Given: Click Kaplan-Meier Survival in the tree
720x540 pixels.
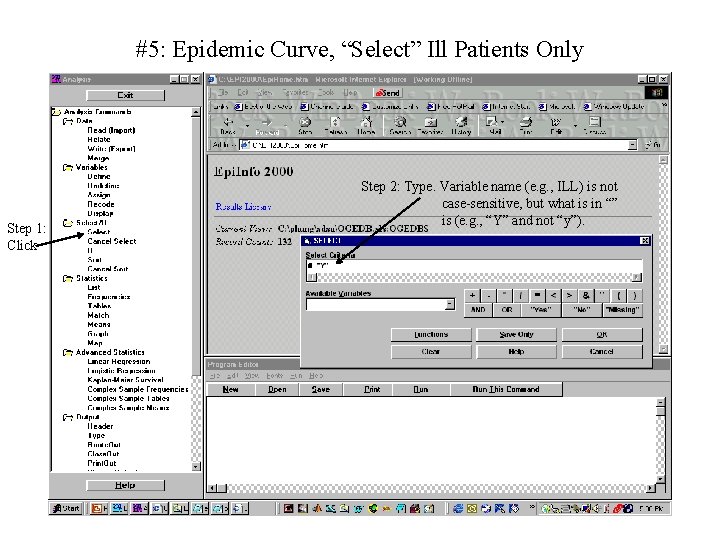Looking at the screenshot, I should pyautogui.click(x=125, y=380).
